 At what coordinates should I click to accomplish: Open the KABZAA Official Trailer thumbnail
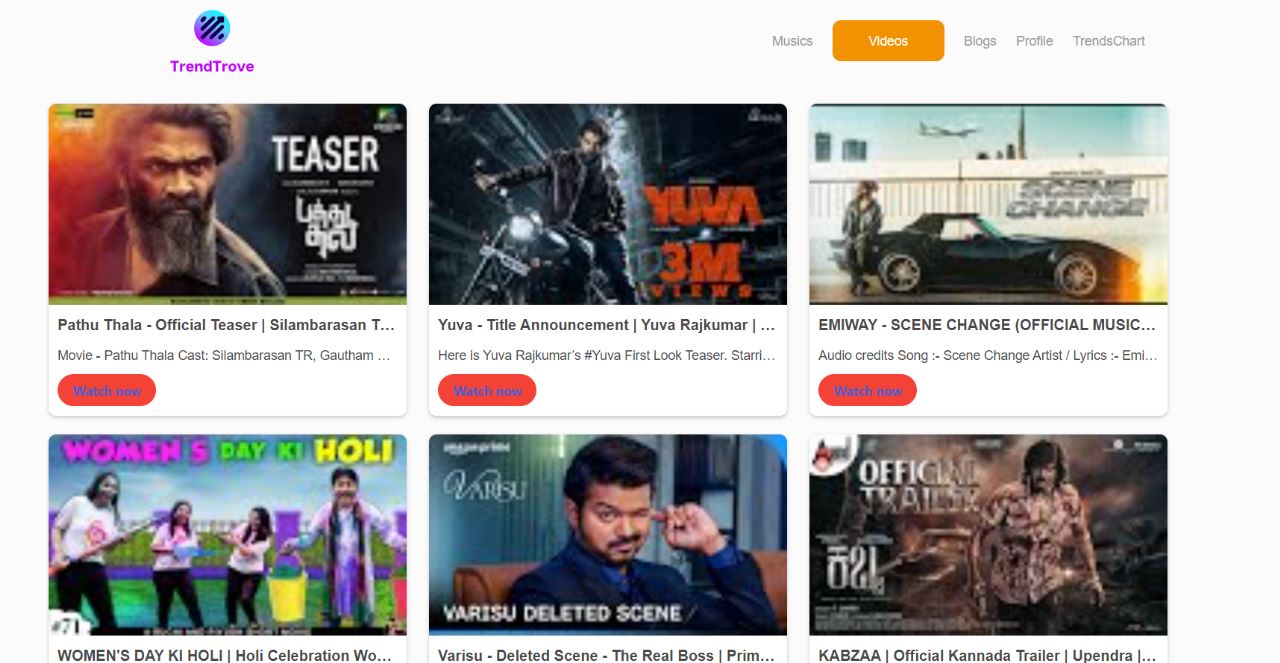point(988,535)
